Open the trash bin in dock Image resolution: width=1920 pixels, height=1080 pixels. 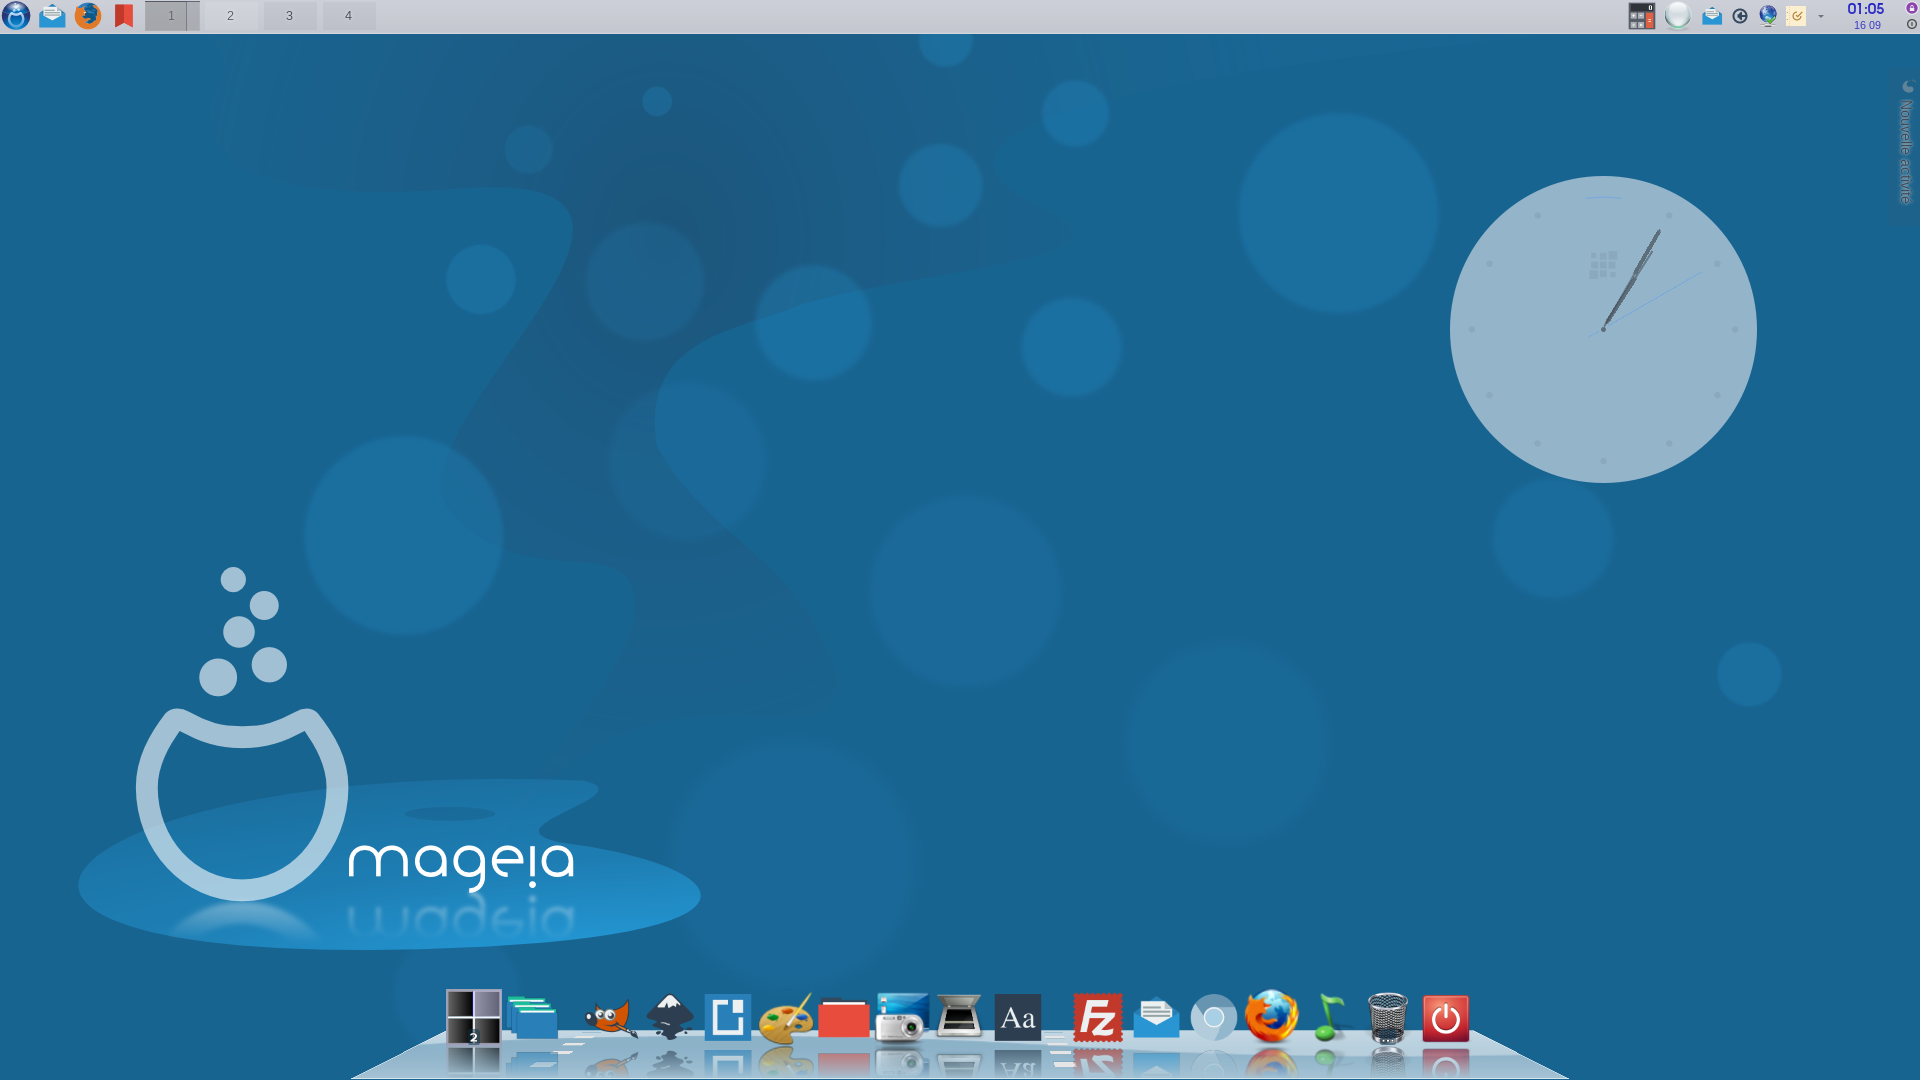[1388, 1018]
